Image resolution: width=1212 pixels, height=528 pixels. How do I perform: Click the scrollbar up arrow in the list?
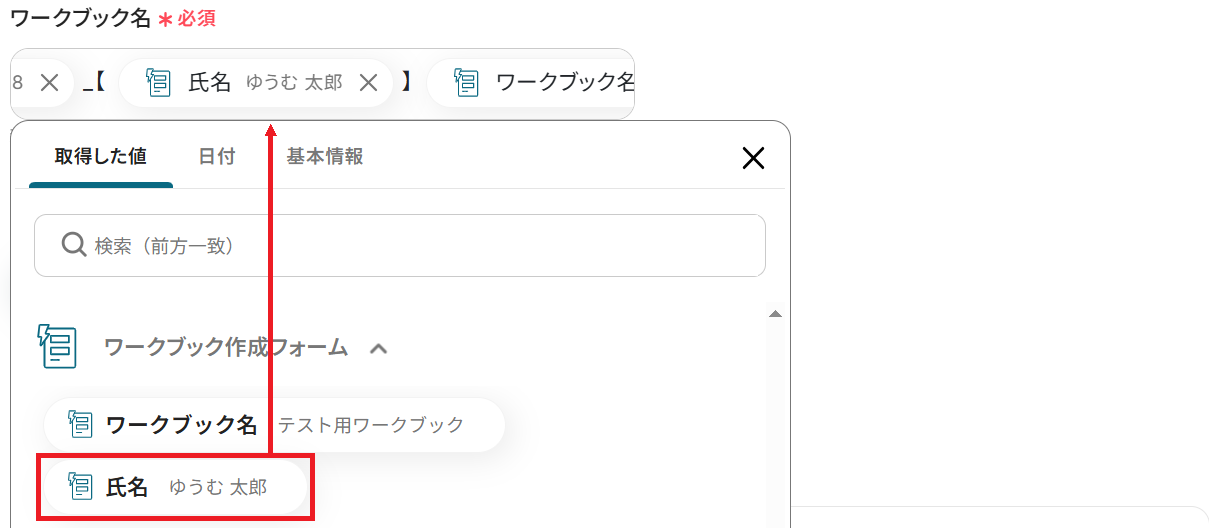(x=774, y=314)
